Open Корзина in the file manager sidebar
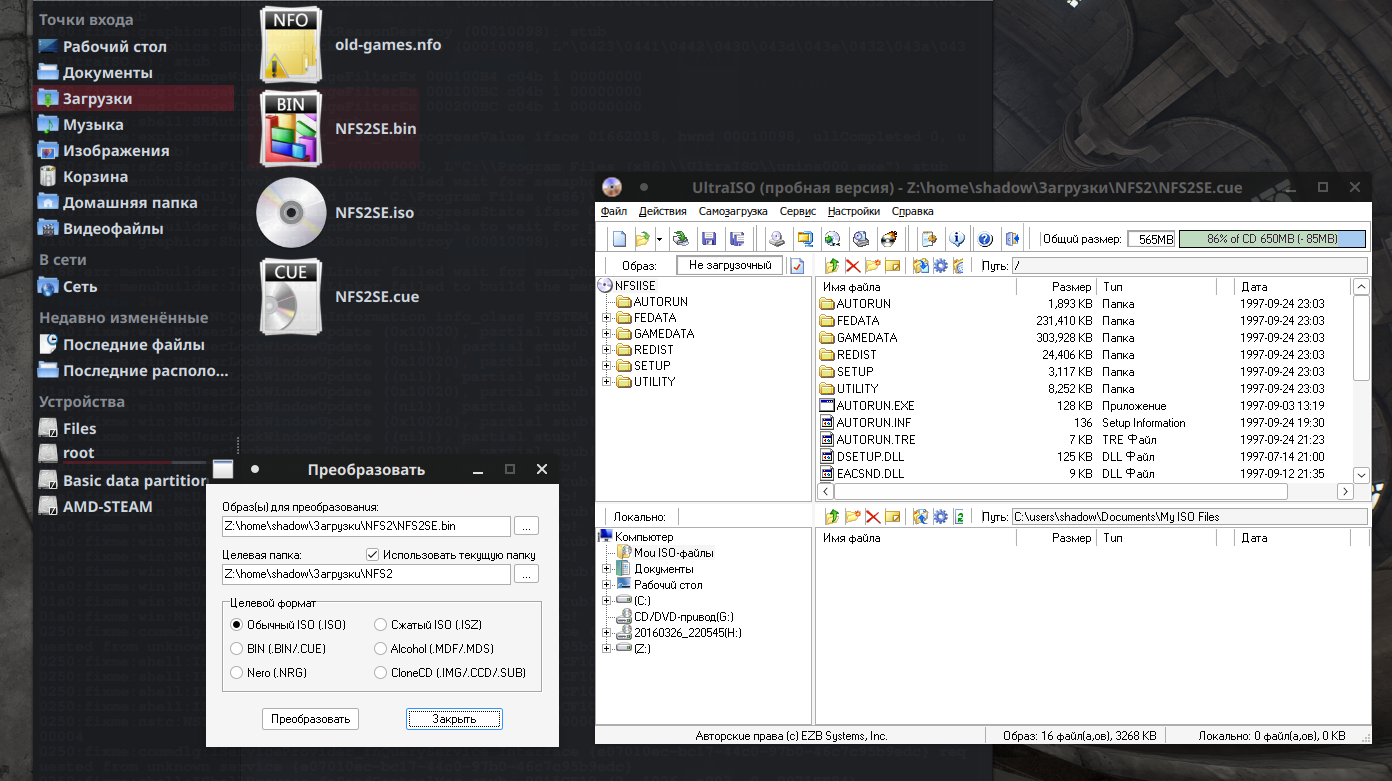Viewport: 1392px width, 781px height. 95,177
